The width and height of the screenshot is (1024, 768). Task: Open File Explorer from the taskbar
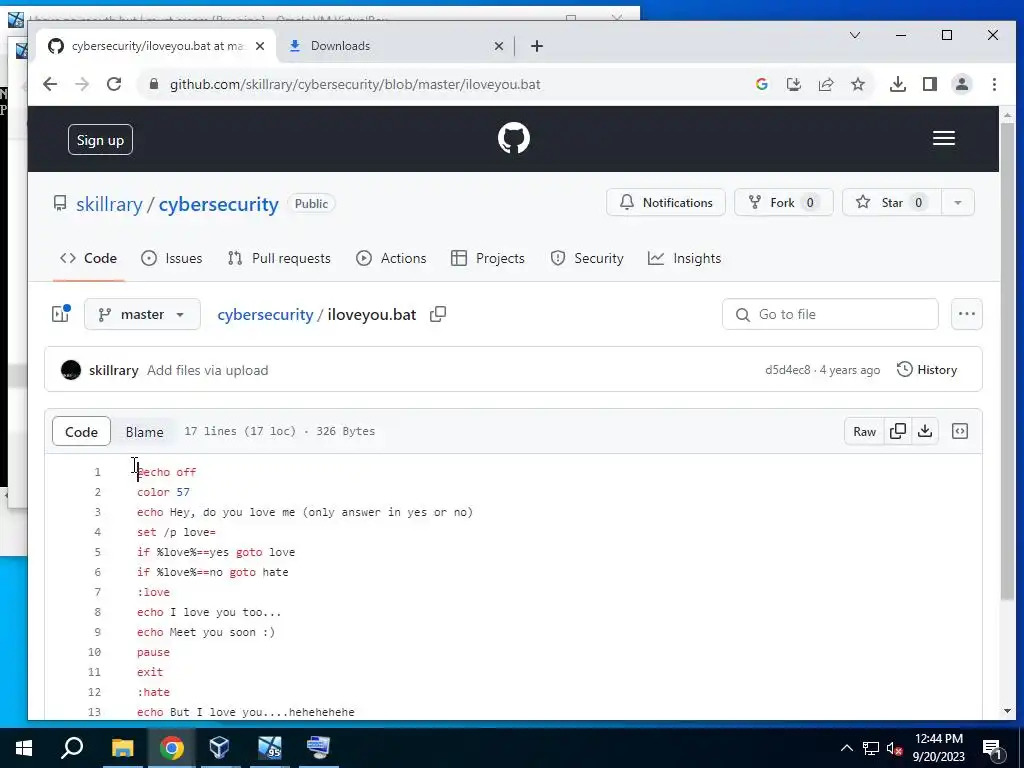coord(122,748)
